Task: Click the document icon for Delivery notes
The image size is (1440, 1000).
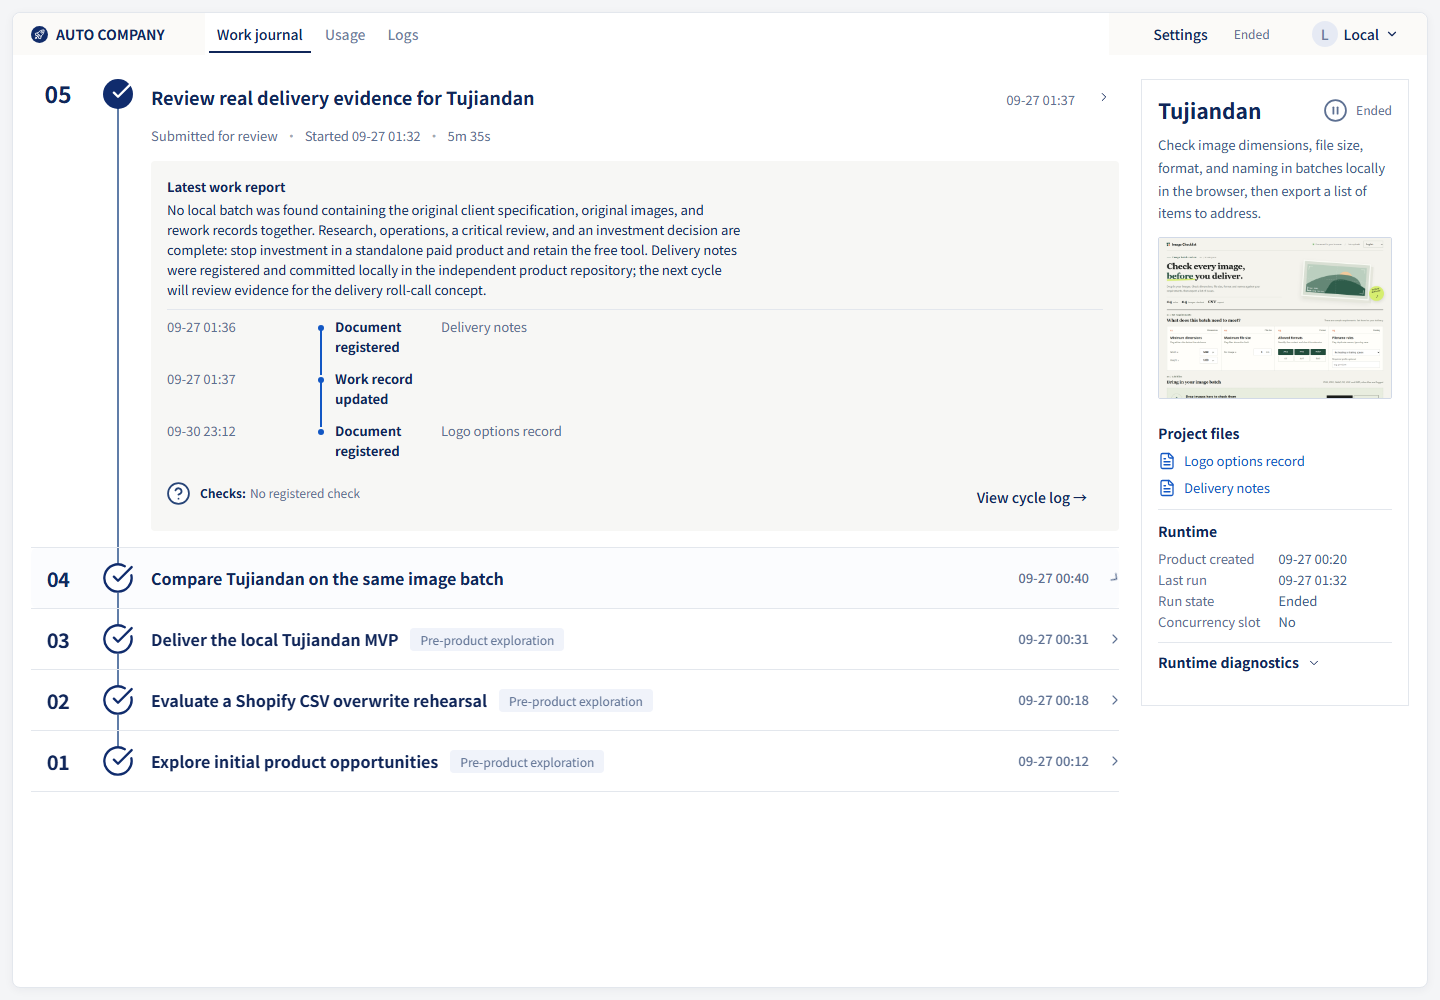Action: point(1167,488)
